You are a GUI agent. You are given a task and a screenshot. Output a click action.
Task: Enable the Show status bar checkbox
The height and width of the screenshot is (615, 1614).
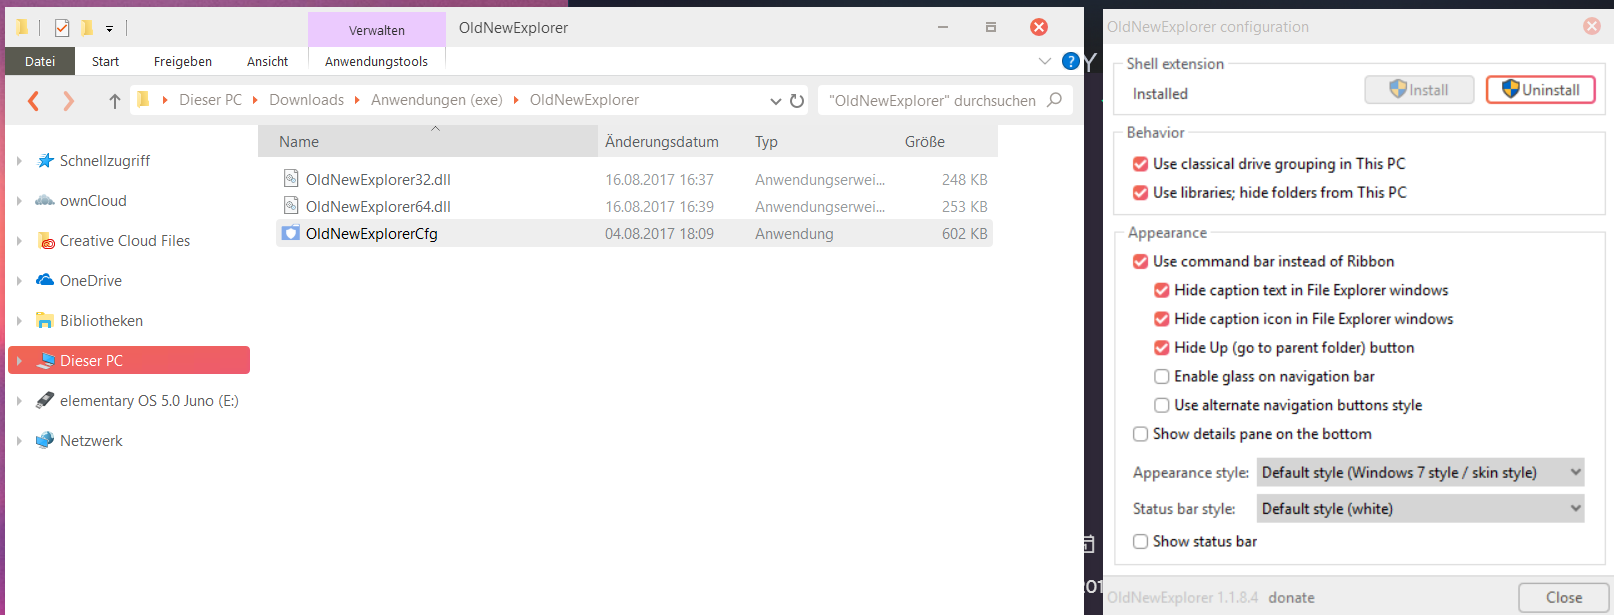click(1140, 542)
